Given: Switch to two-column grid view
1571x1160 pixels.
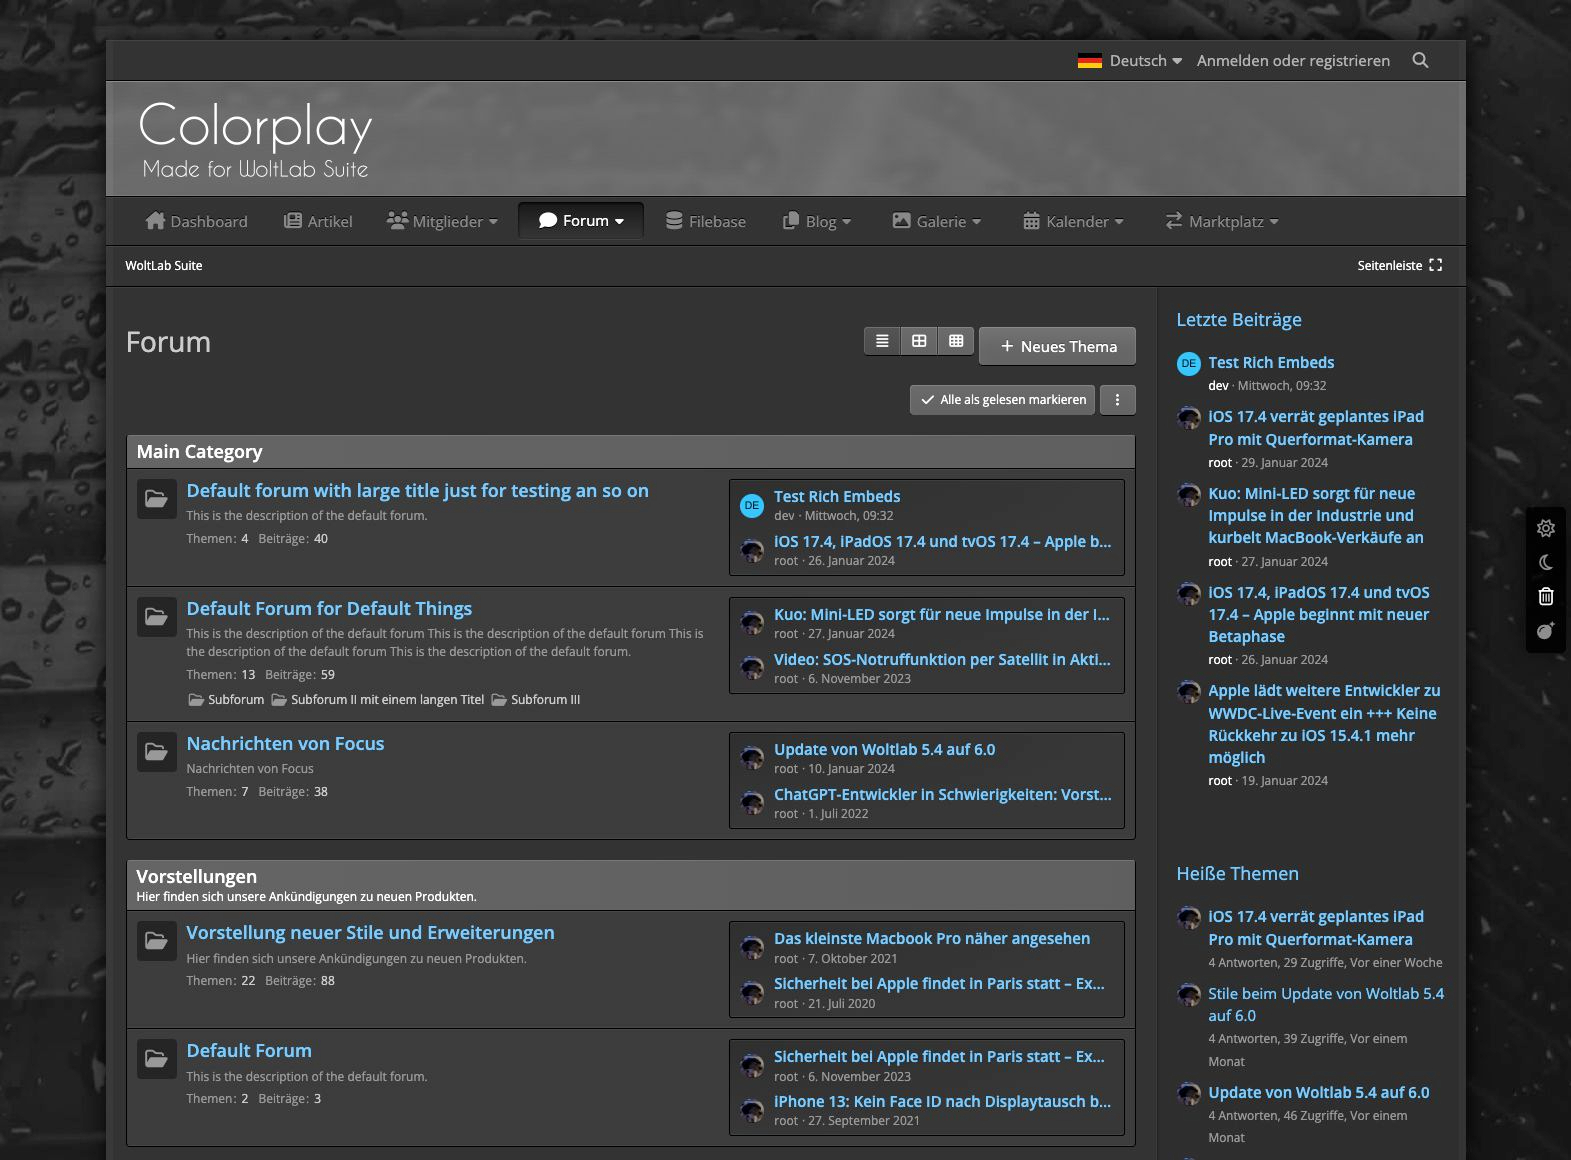Looking at the screenshot, I should [x=919, y=342].
